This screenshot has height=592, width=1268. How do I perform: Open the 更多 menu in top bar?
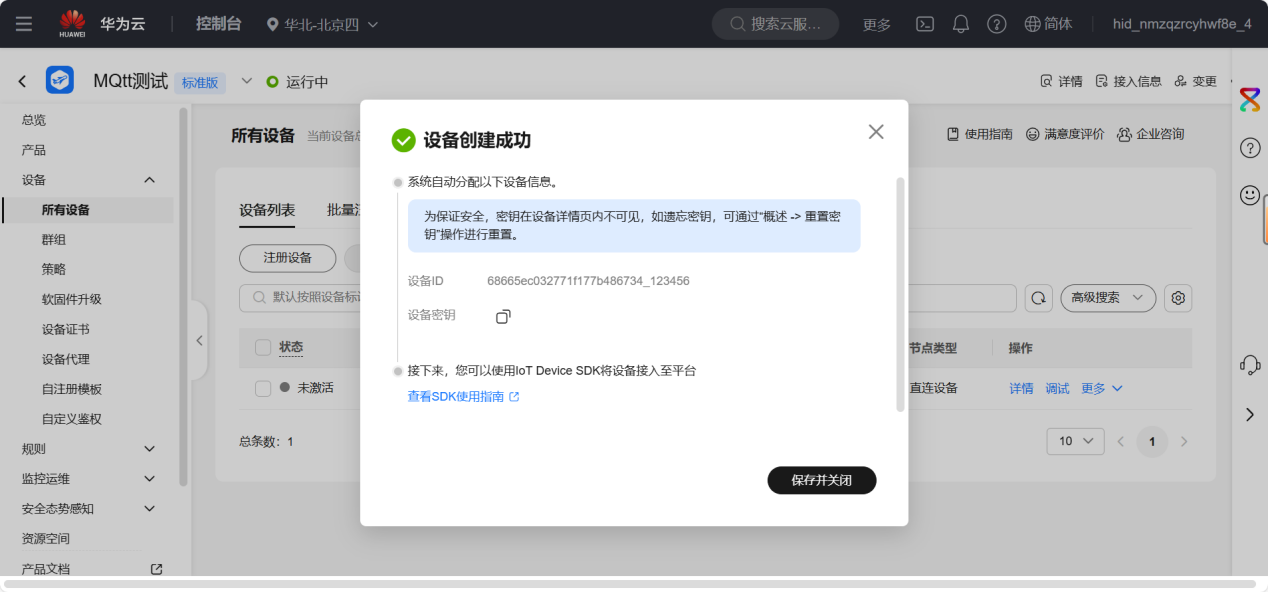pyautogui.click(x=876, y=23)
